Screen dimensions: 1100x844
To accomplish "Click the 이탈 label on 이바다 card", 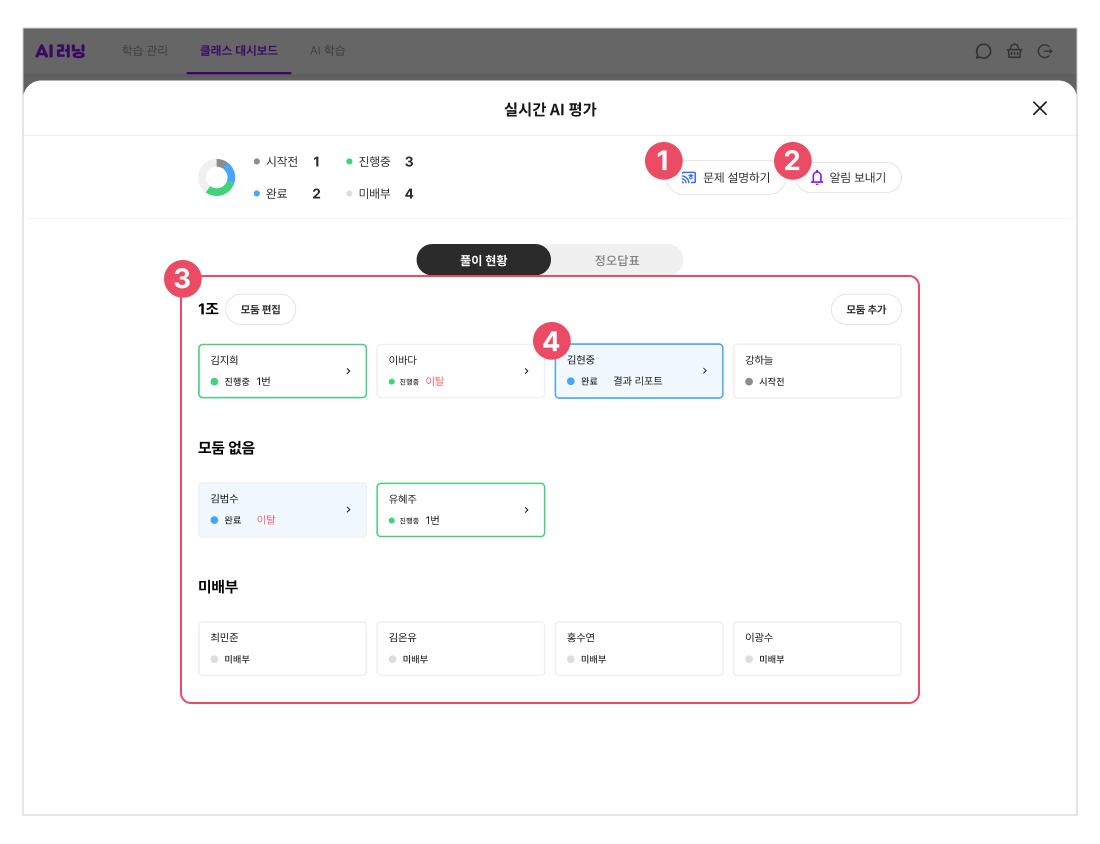I will pos(434,381).
